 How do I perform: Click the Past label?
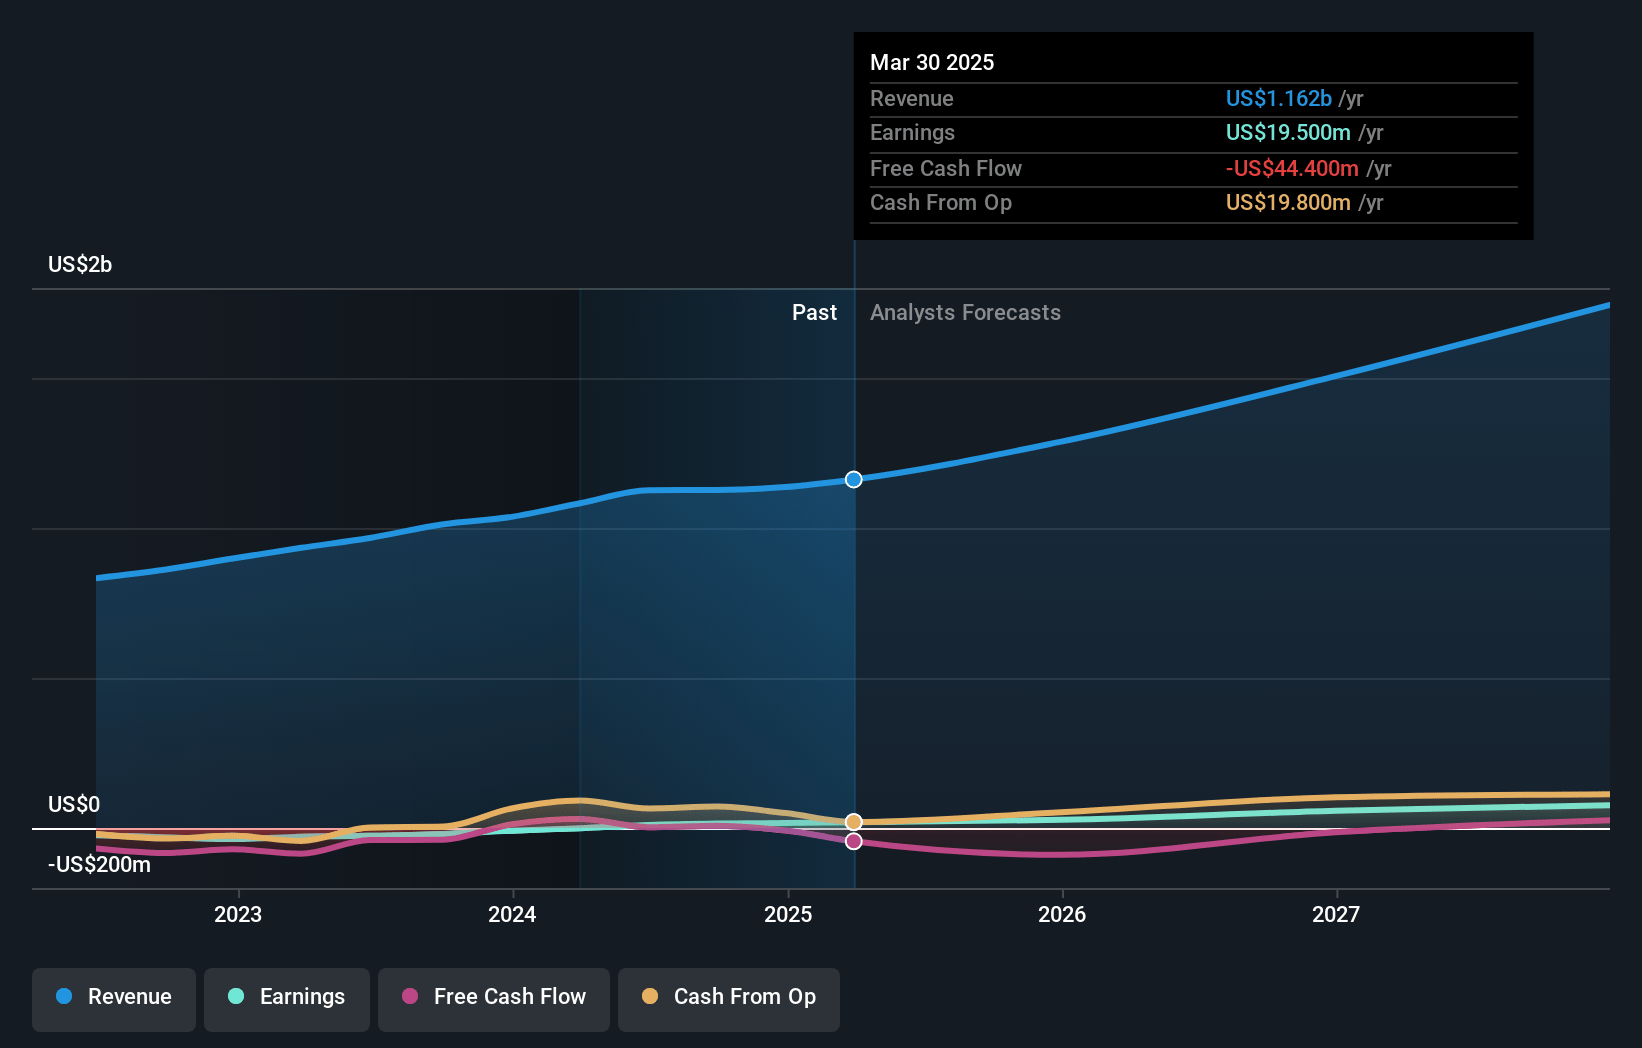(x=814, y=312)
